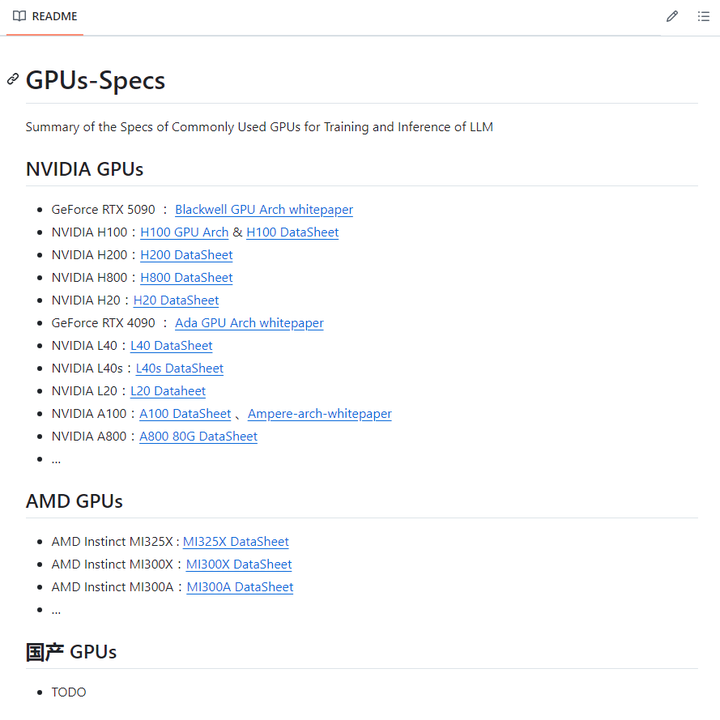Open Ada GPU Arch whitepaper link
720x720 pixels.
[x=249, y=323]
